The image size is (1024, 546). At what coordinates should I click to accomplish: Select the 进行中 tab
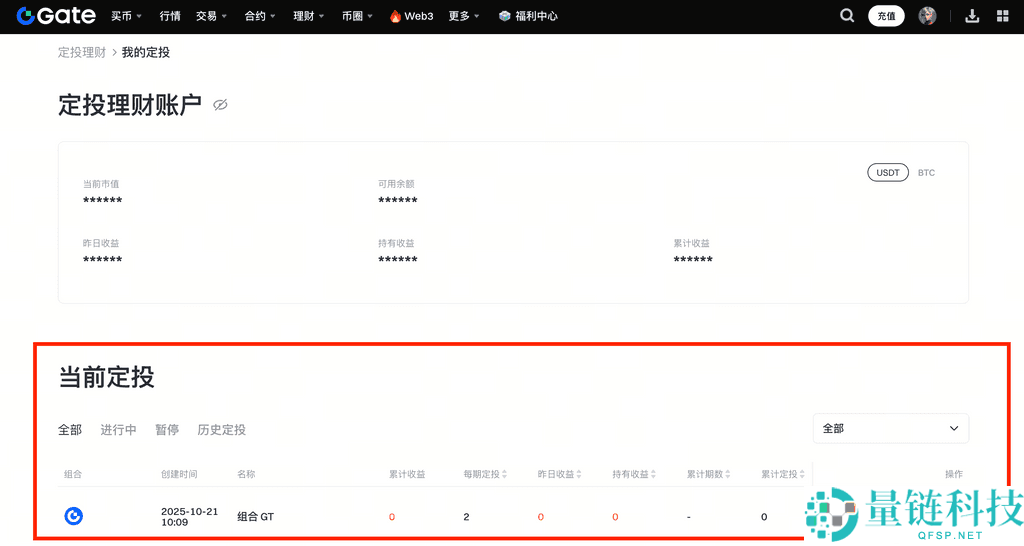pyautogui.click(x=118, y=430)
